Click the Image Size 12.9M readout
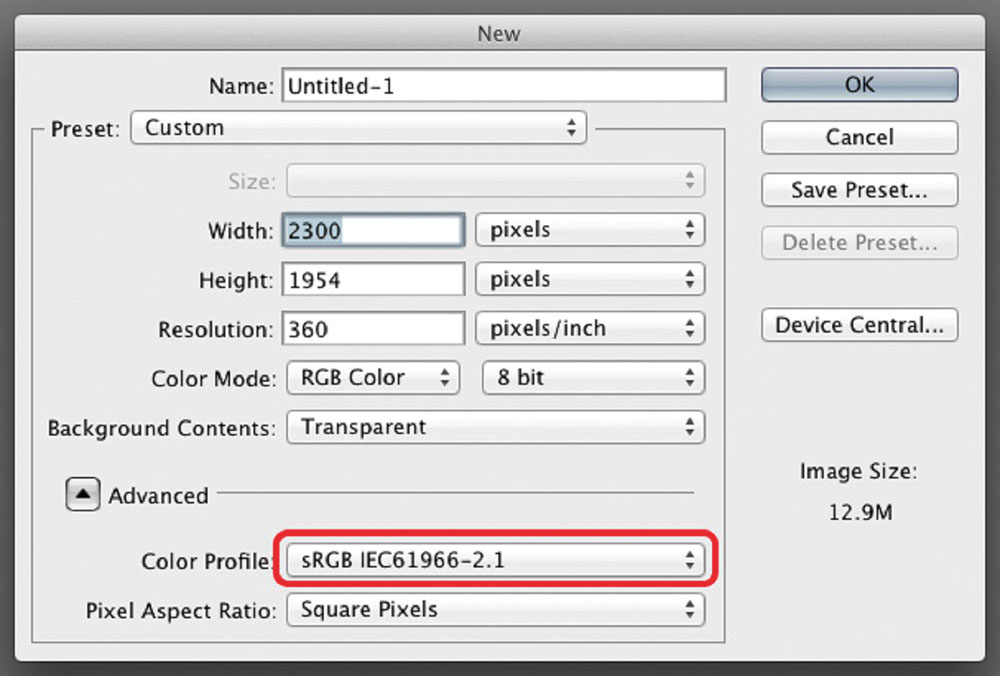This screenshot has width=1000, height=676. (x=858, y=514)
